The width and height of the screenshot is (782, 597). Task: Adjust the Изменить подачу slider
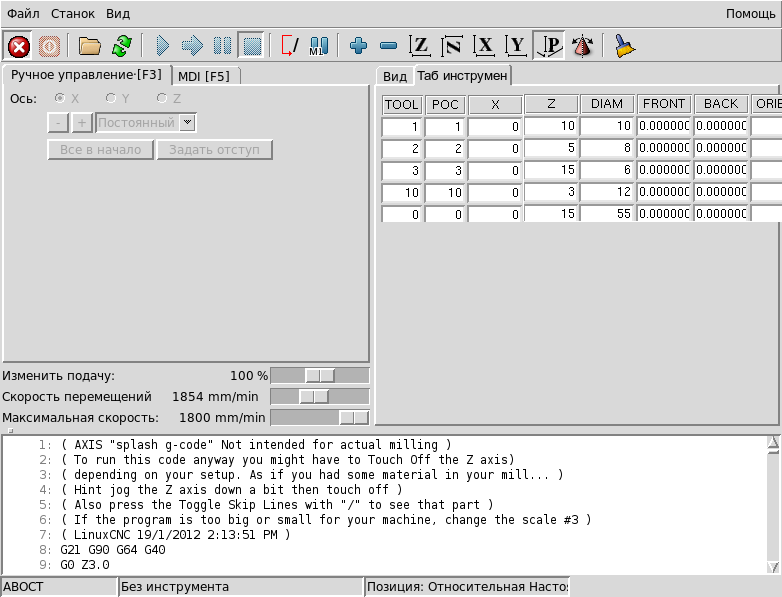coord(320,376)
